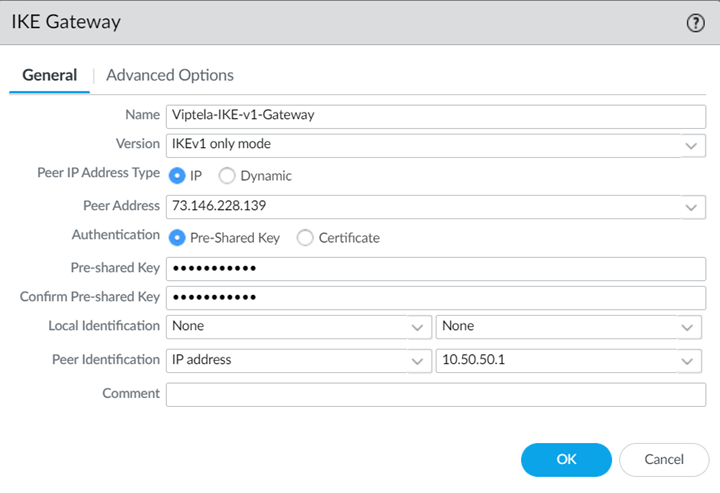Expand Local Identification type dropdown
Screen dimensions: 720x493
[418, 328]
